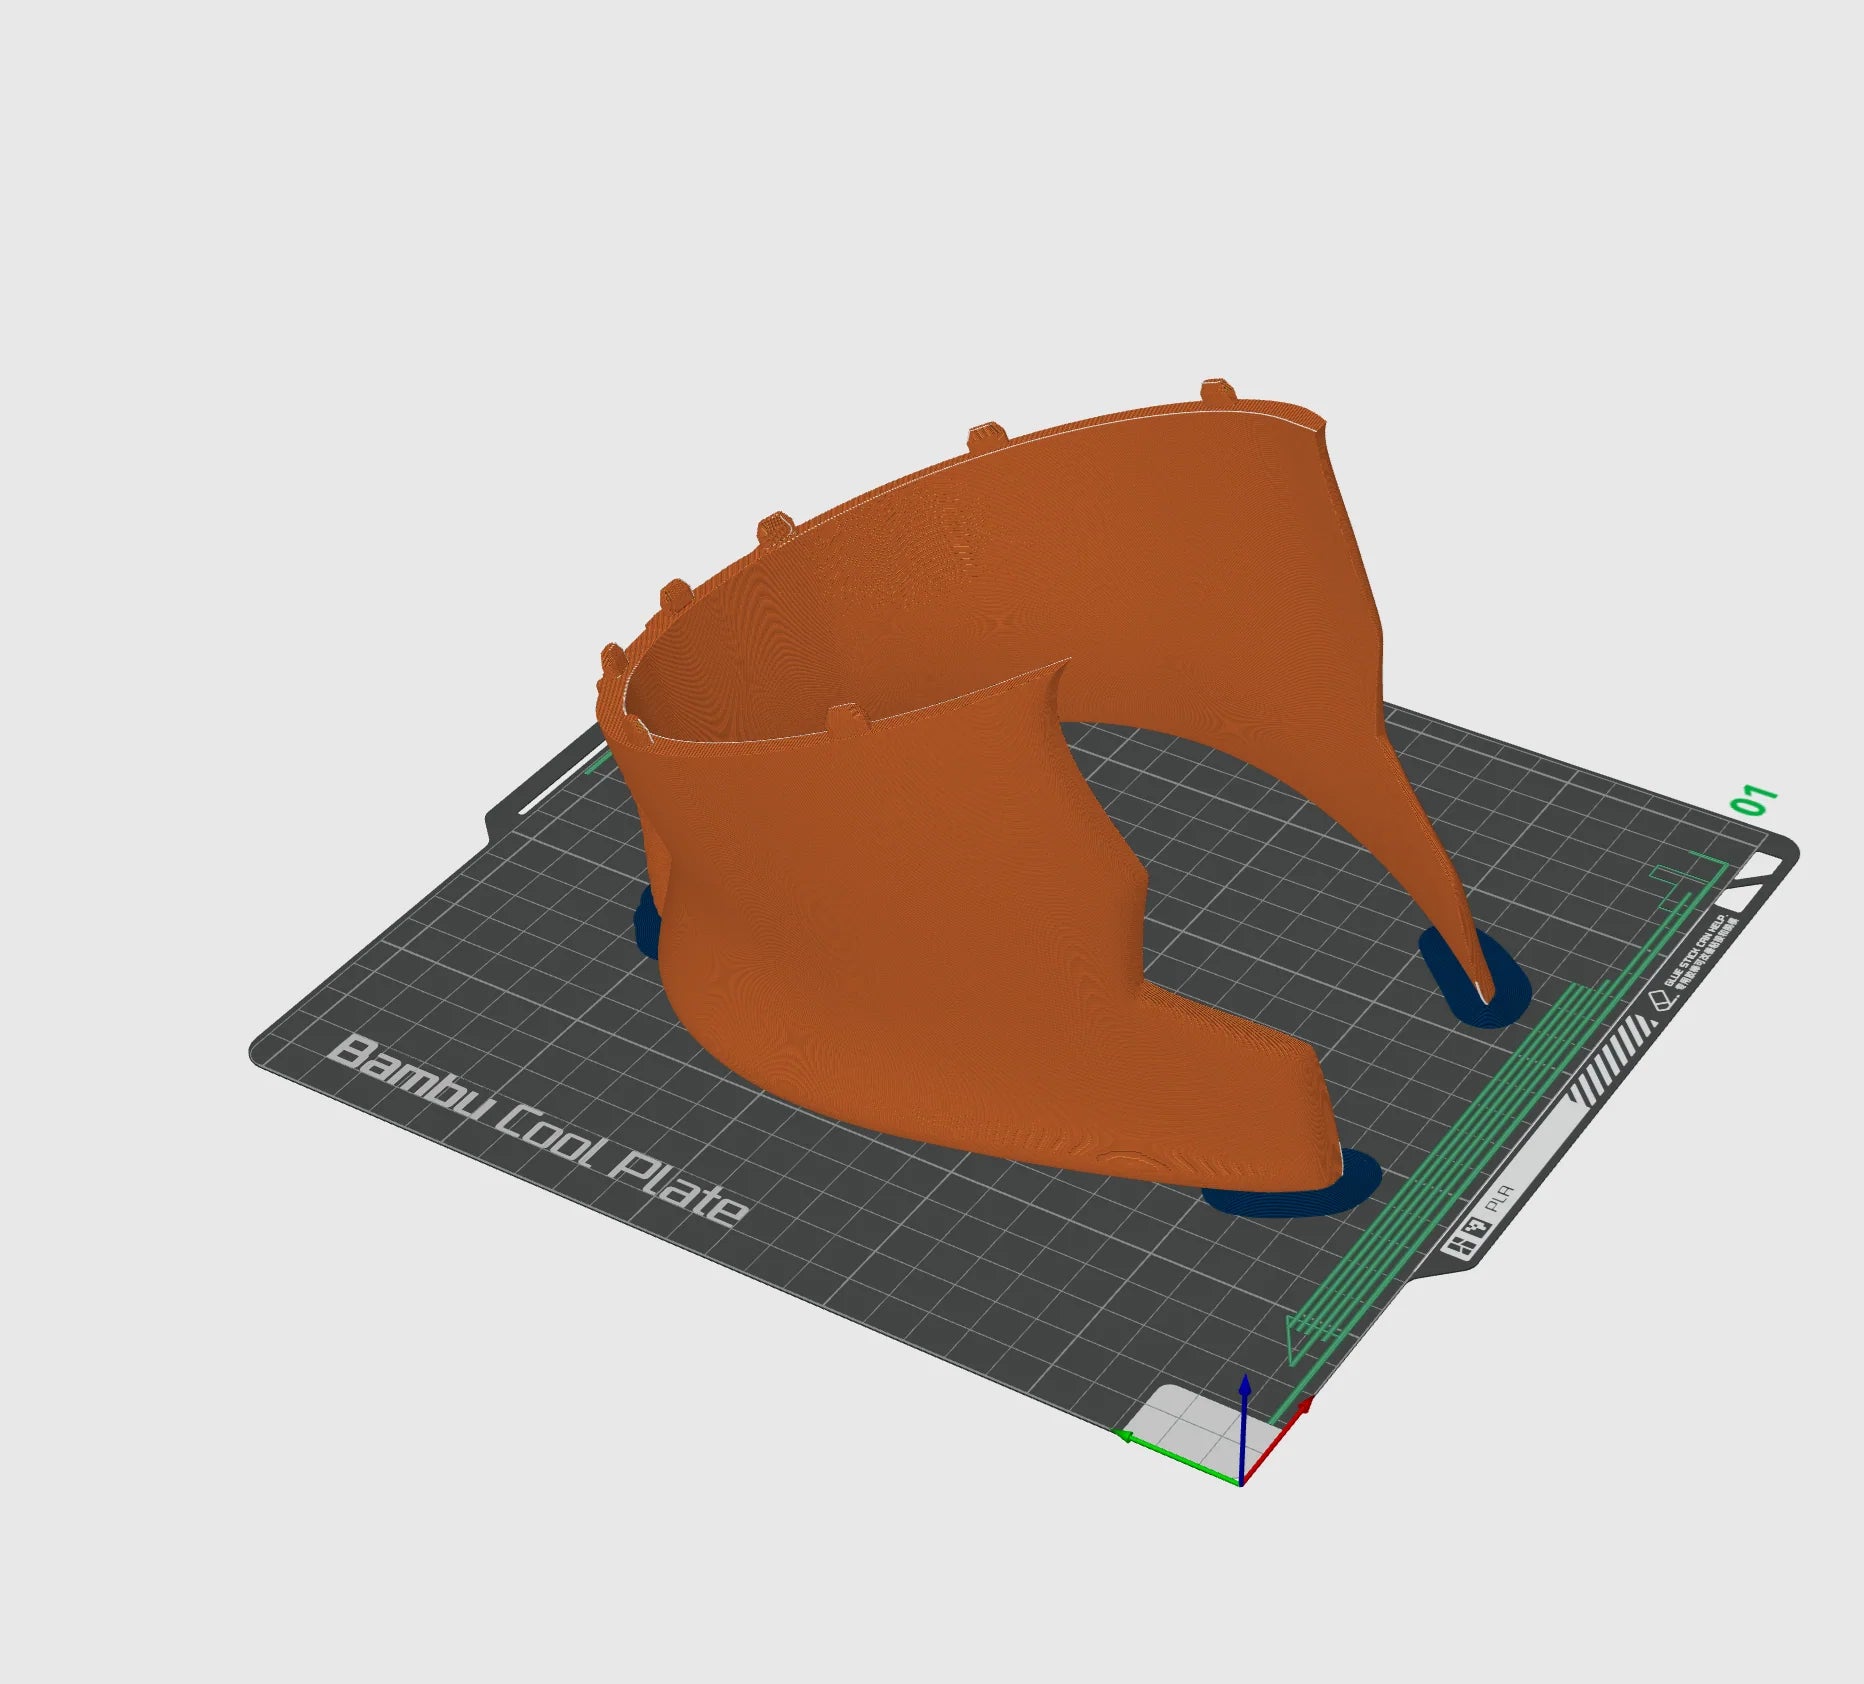The image size is (1864, 1684).
Task: Click the QR code icon beside PLA
Action: click(1473, 1227)
